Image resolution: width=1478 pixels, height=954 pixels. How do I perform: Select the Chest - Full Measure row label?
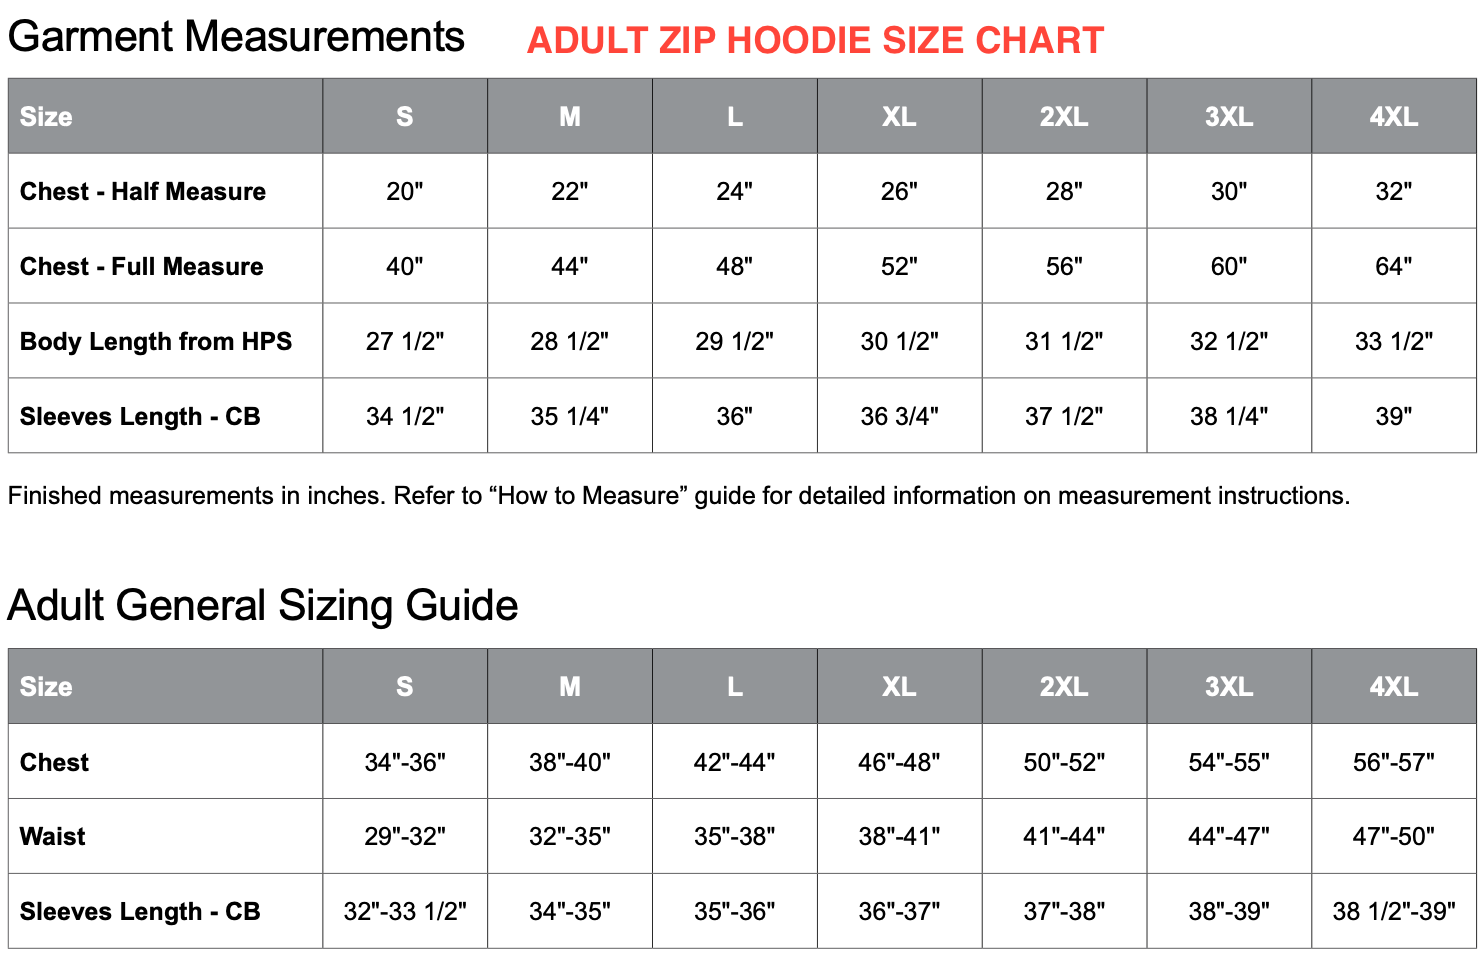point(142,266)
